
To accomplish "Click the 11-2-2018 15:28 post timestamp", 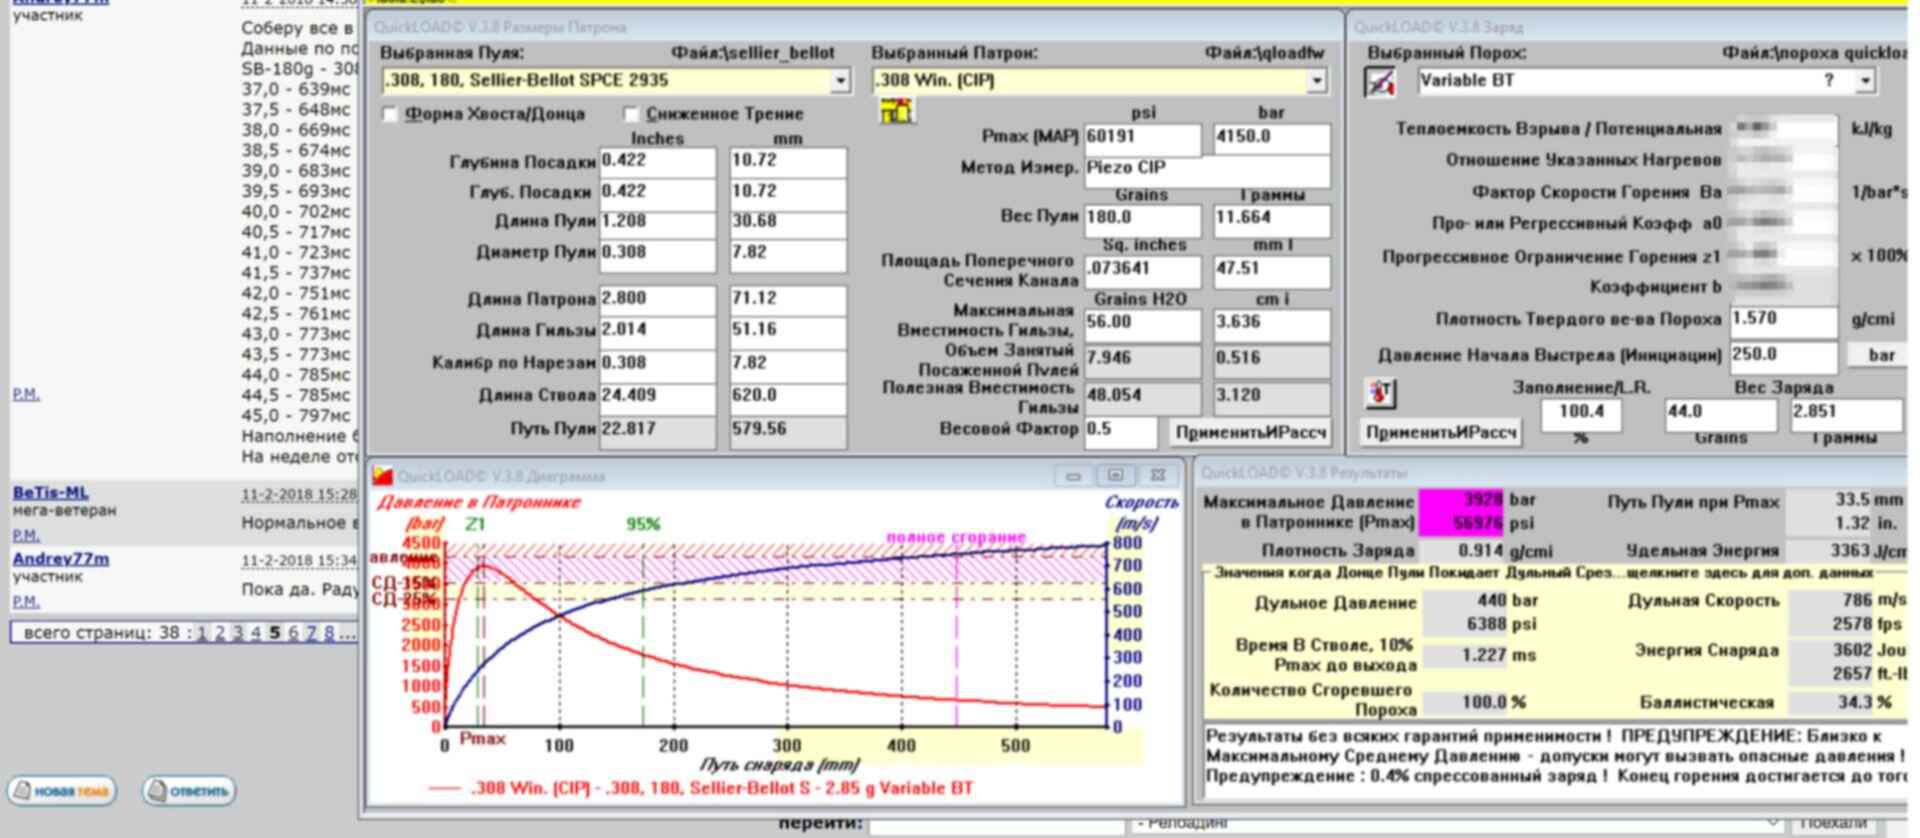I will pos(299,494).
